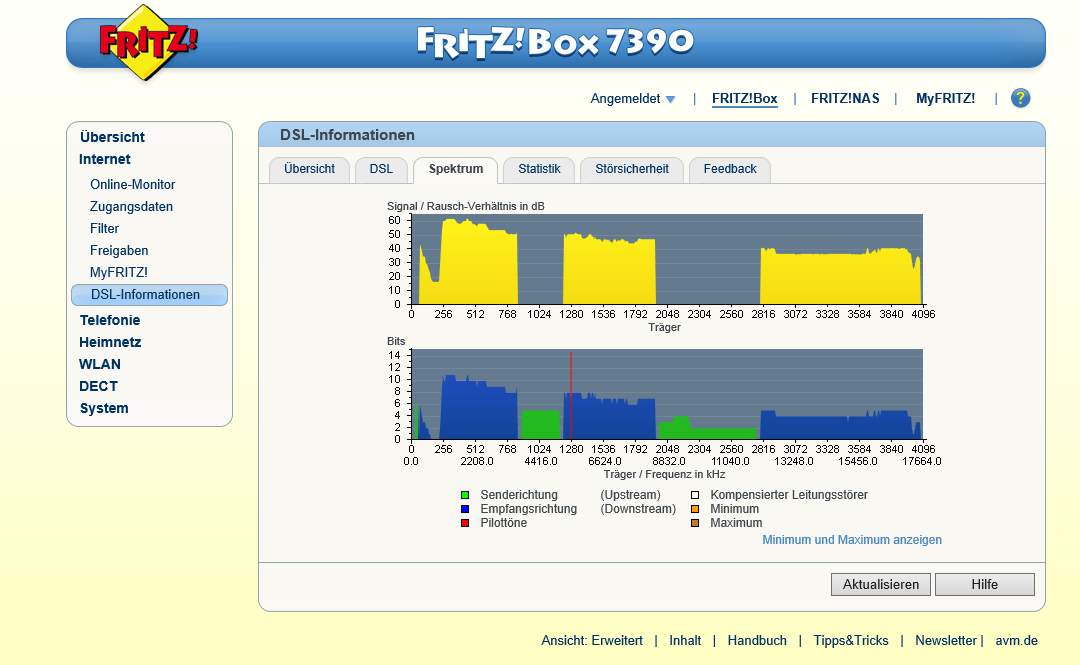
Task: Switch to the Feedback tab
Action: (x=730, y=170)
